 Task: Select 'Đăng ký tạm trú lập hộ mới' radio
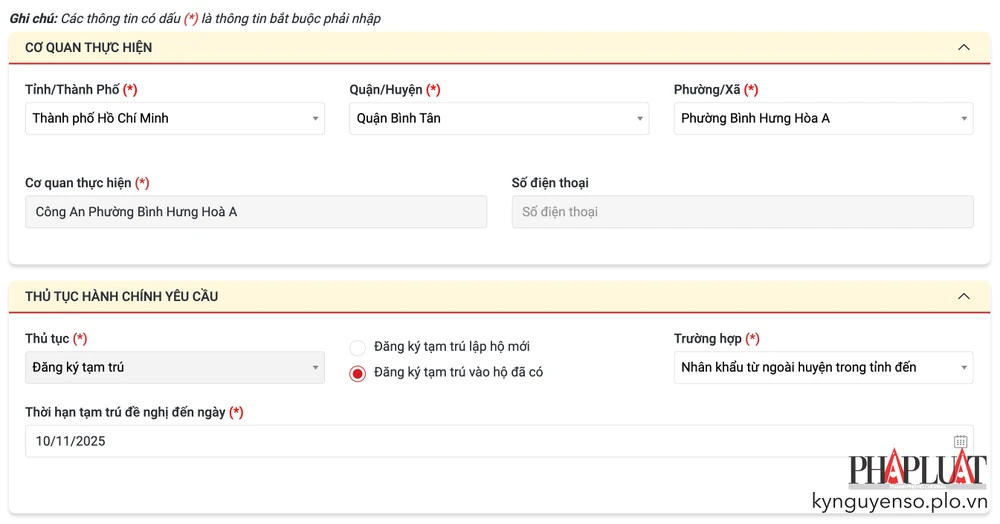coord(358,348)
